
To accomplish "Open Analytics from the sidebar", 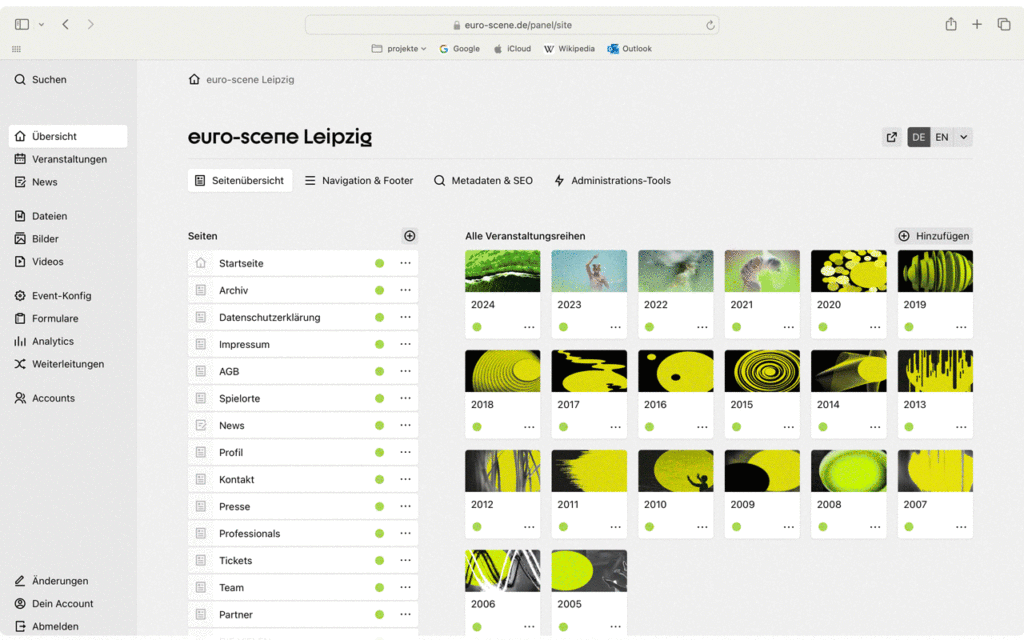I will (x=52, y=341).
